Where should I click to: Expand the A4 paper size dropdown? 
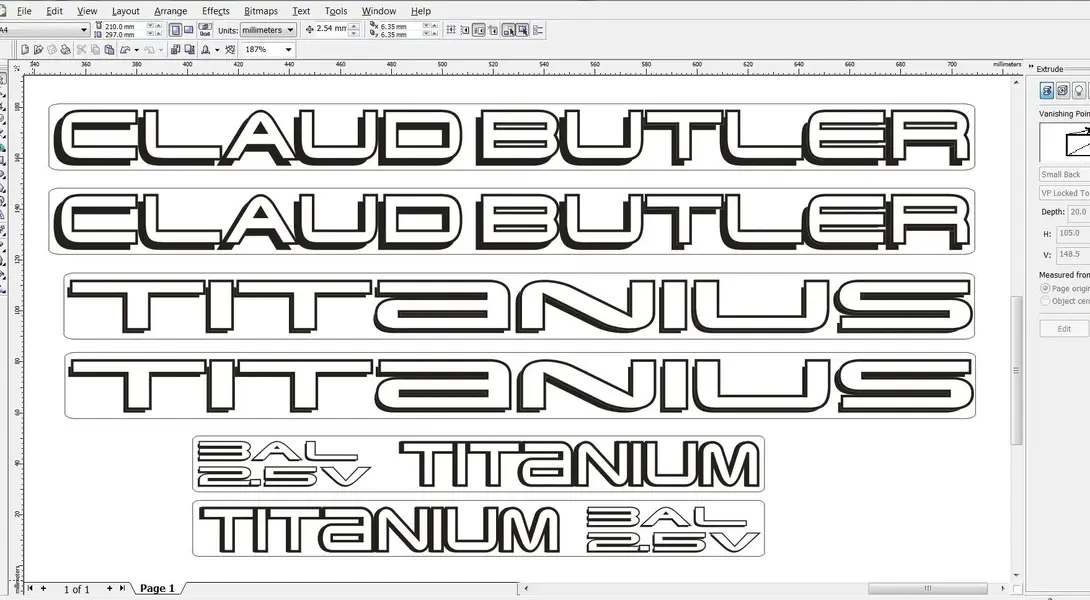click(84, 30)
